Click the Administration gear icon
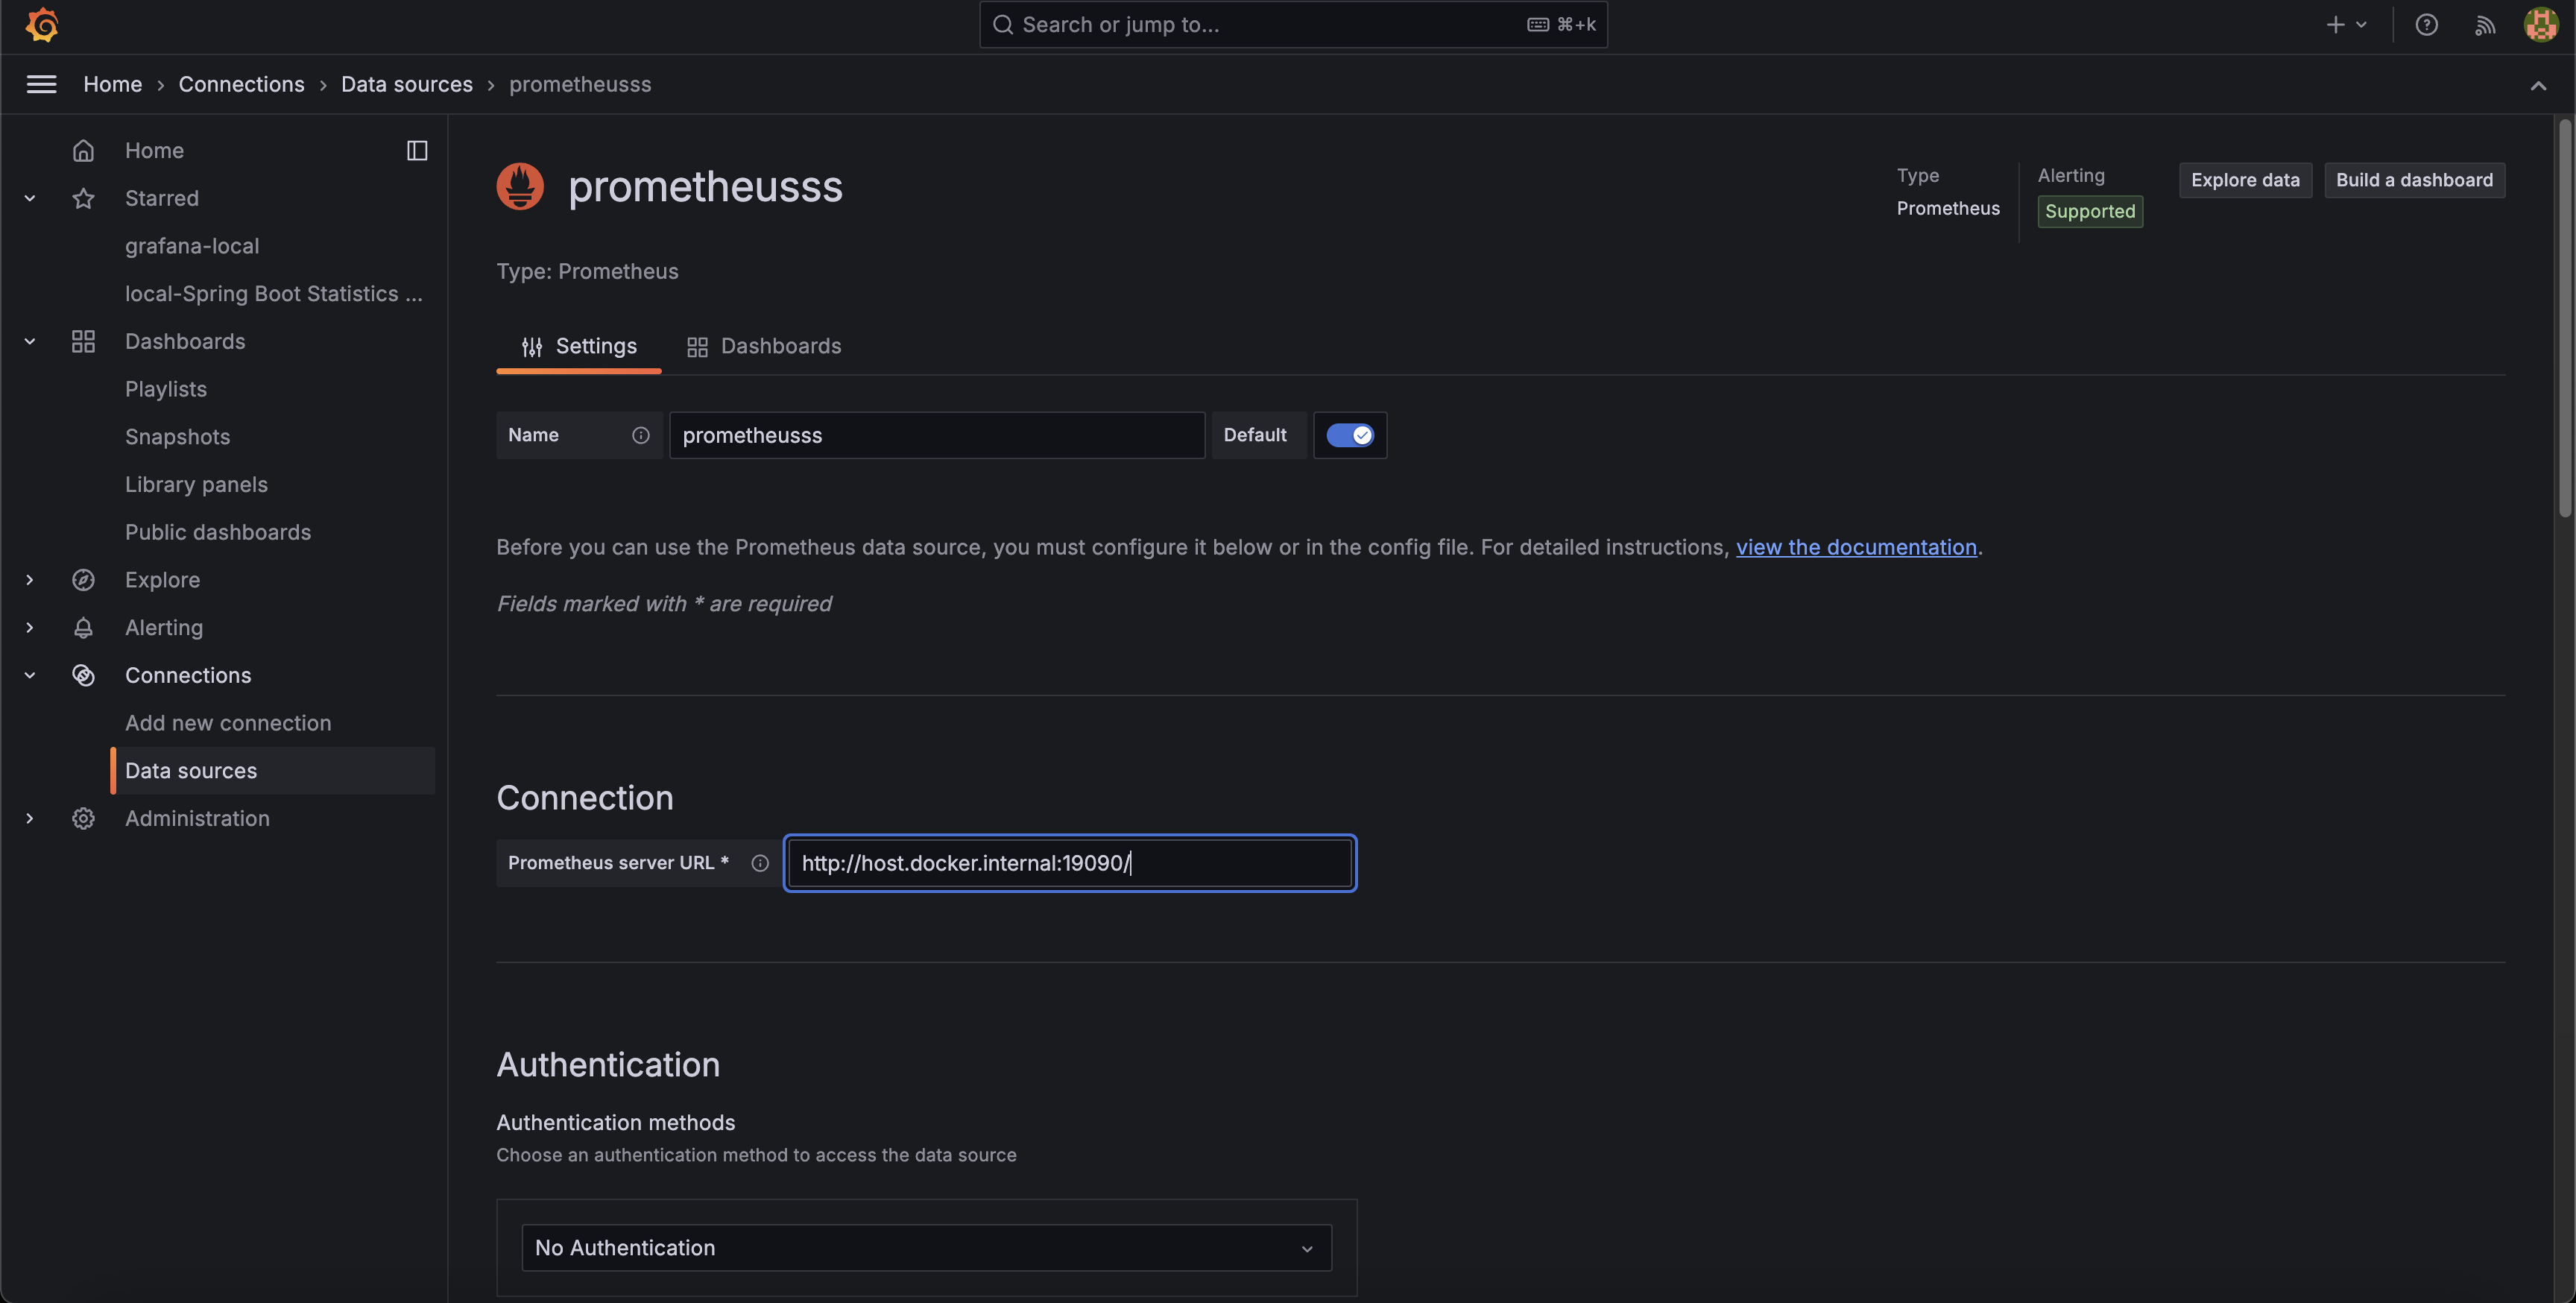Screen dimensions: 2576x1303 83,818
